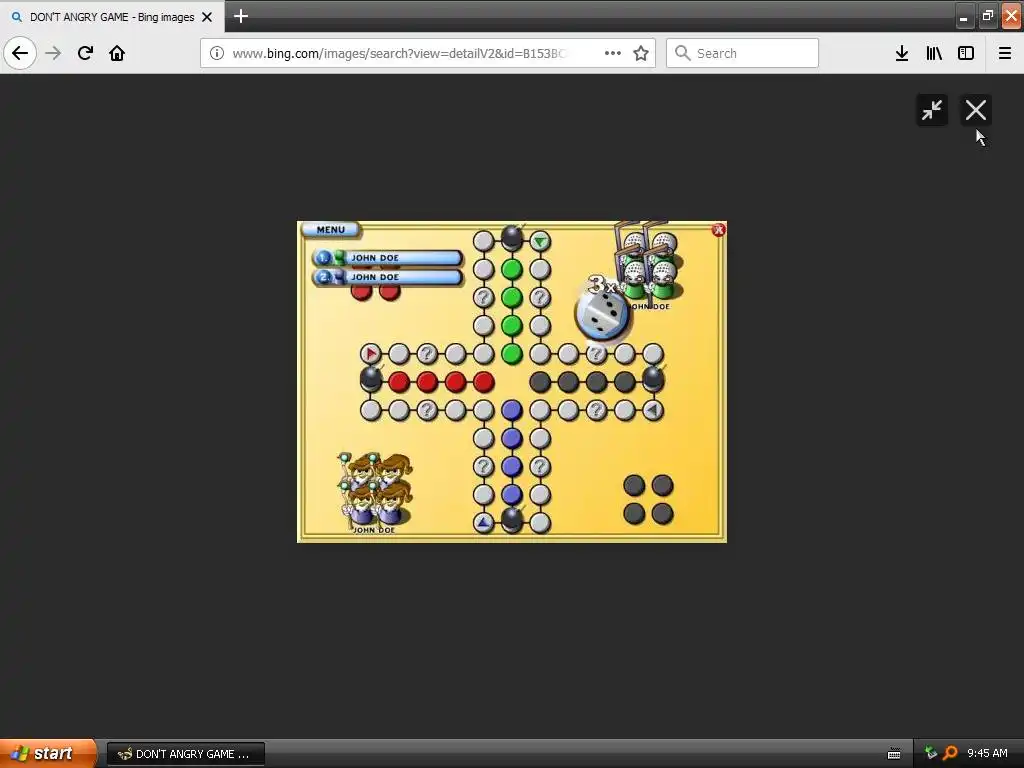Click the browser Back arrow
This screenshot has width=1024, height=768.
point(20,53)
